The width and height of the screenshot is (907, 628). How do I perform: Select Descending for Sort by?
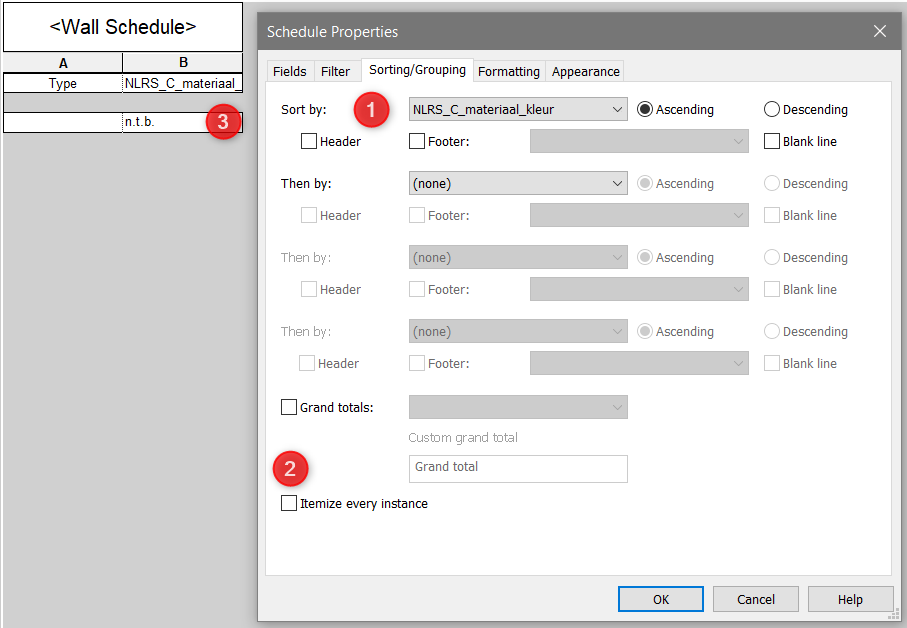pyautogui.click(x=772, y=110)
